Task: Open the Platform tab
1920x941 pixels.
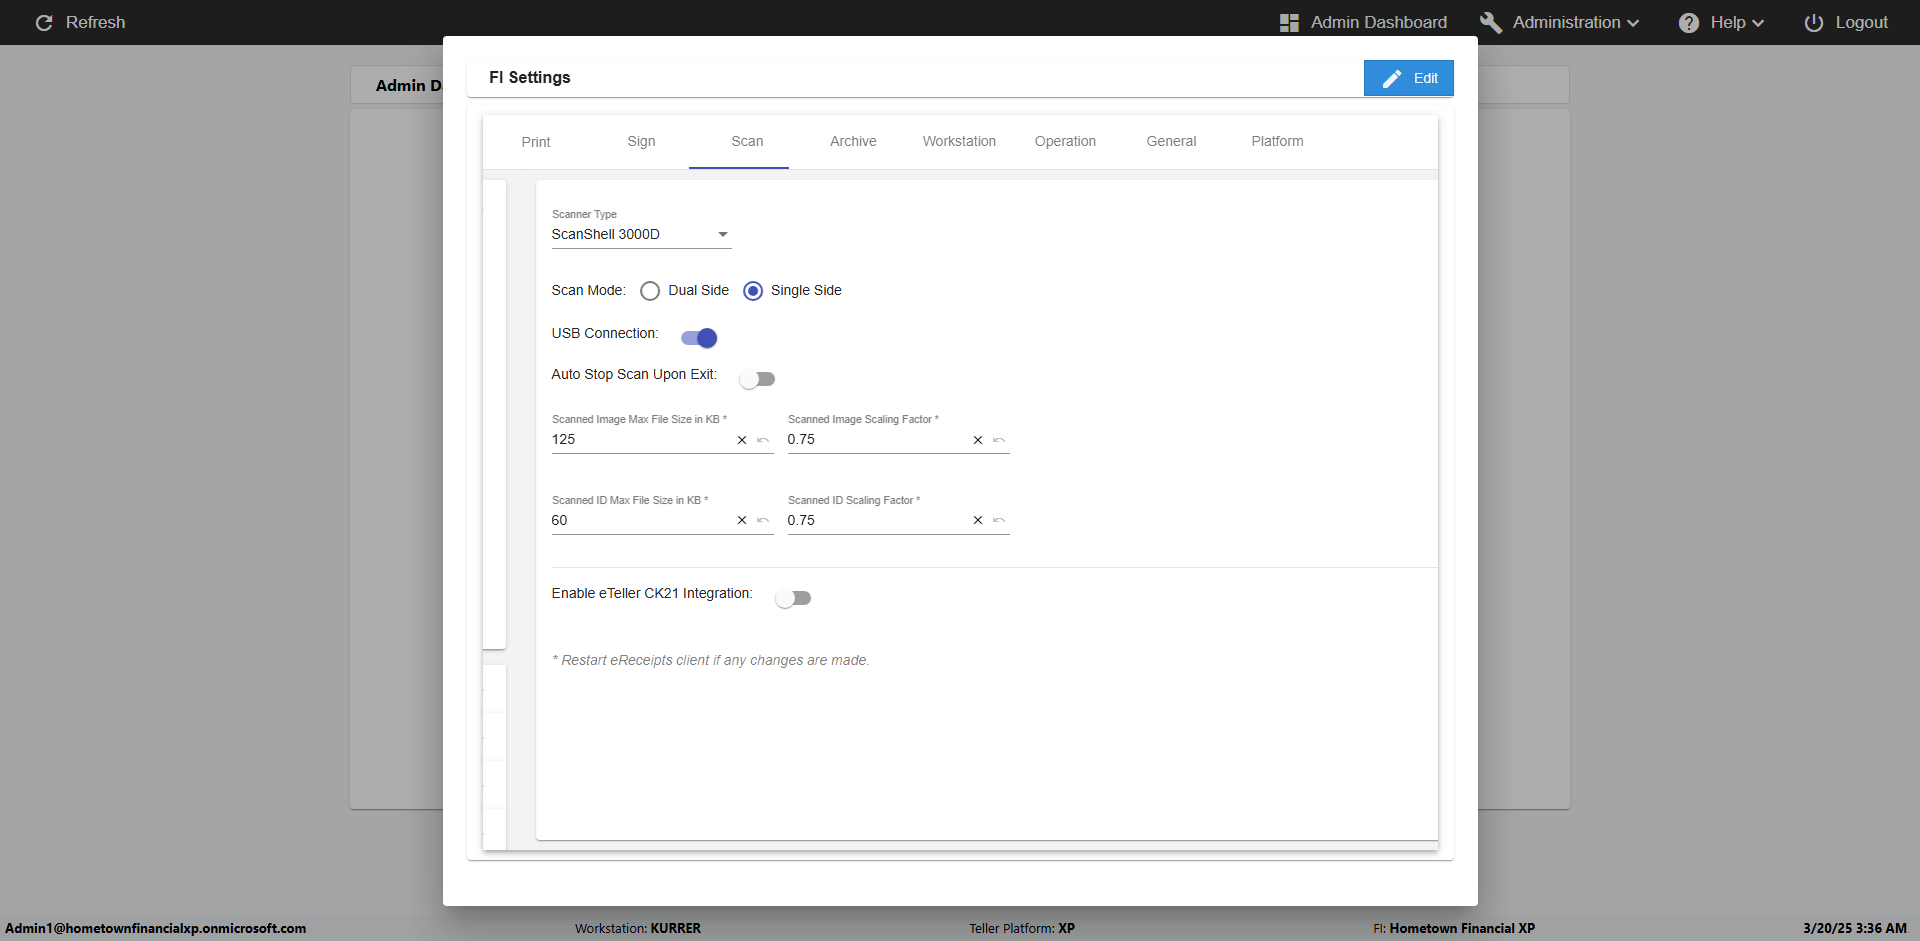Action: point(1277,141)
